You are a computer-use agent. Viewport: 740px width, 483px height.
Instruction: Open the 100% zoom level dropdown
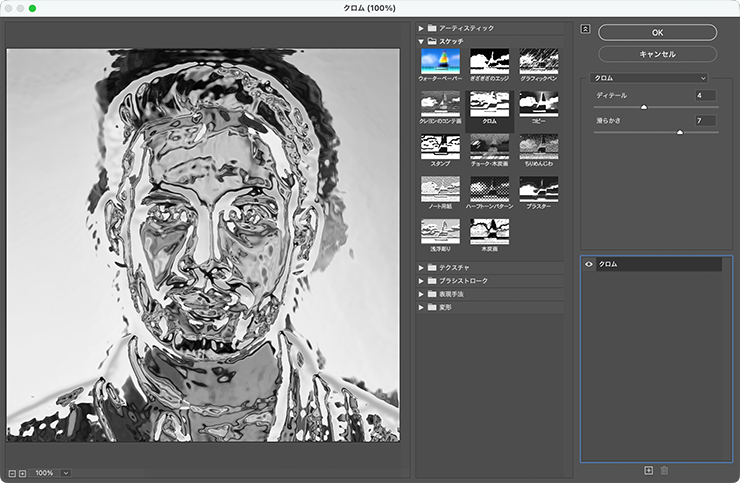point(66,472)
